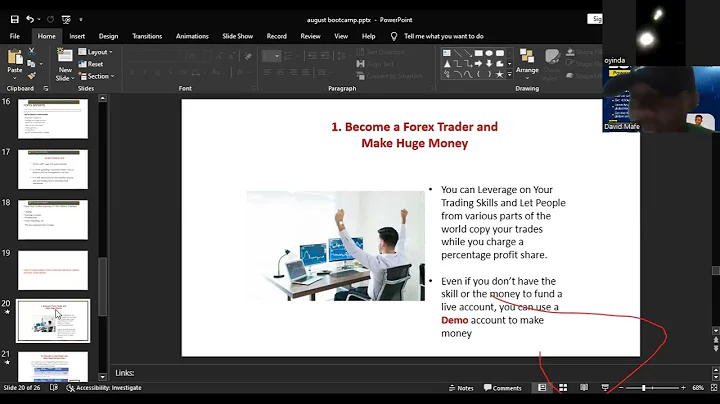Screen dimensions: 720x404
Task: Click the Save icon in quick access toolbar
Action: pyautogui.click(x=15, y=19)
